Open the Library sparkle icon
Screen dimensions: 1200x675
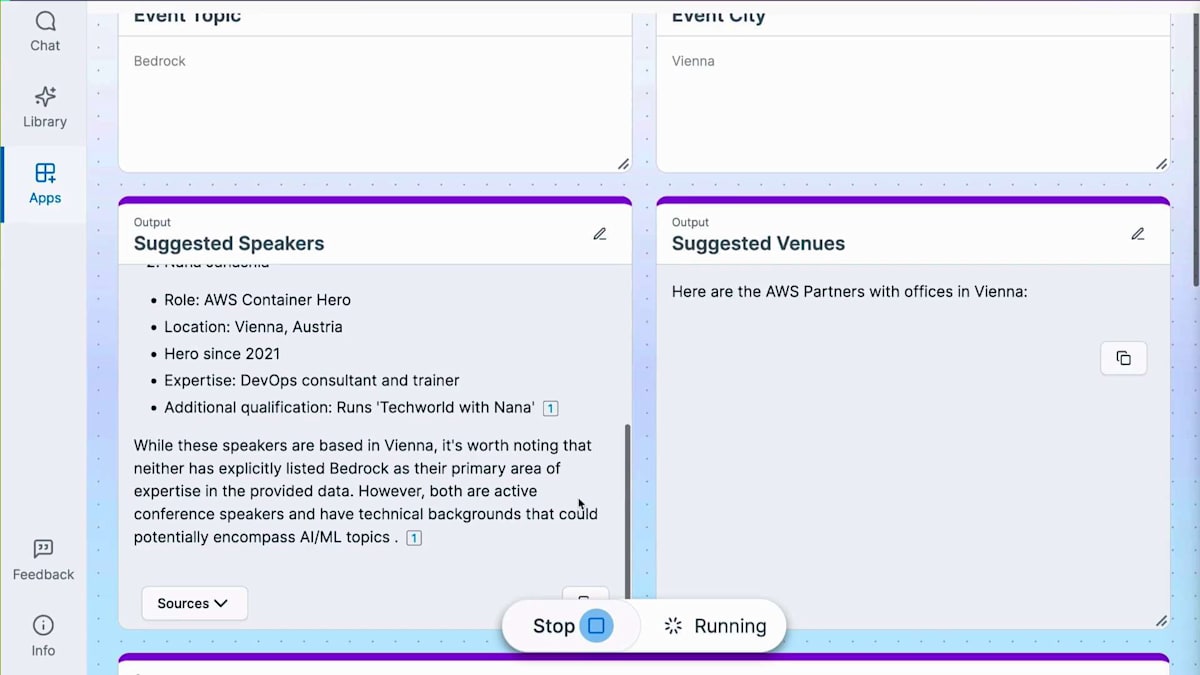coord(45,107)
